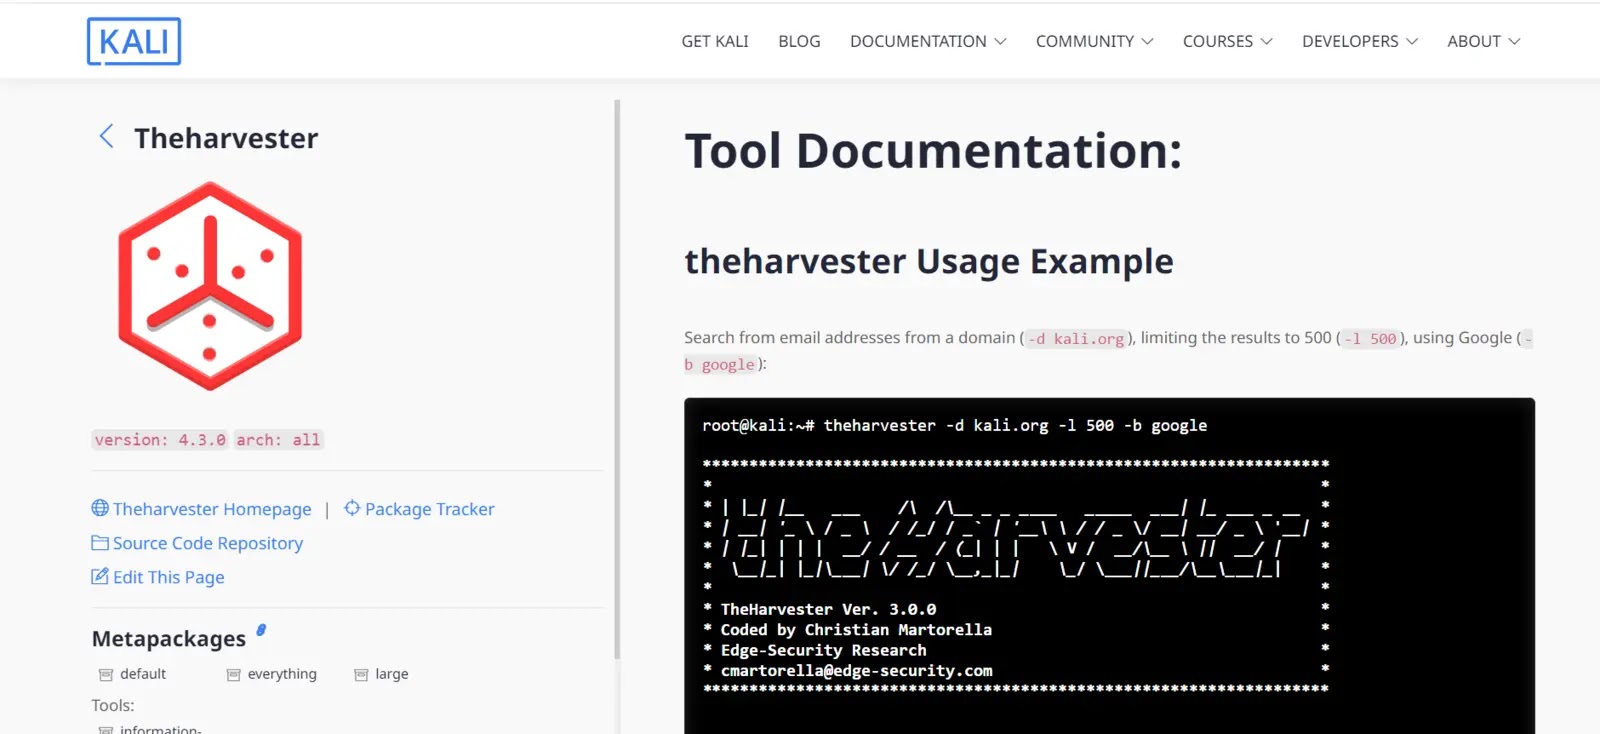Click the -l 500 inline code
Viewport: 1600px width, 734px height.
tap(1370, 339)
